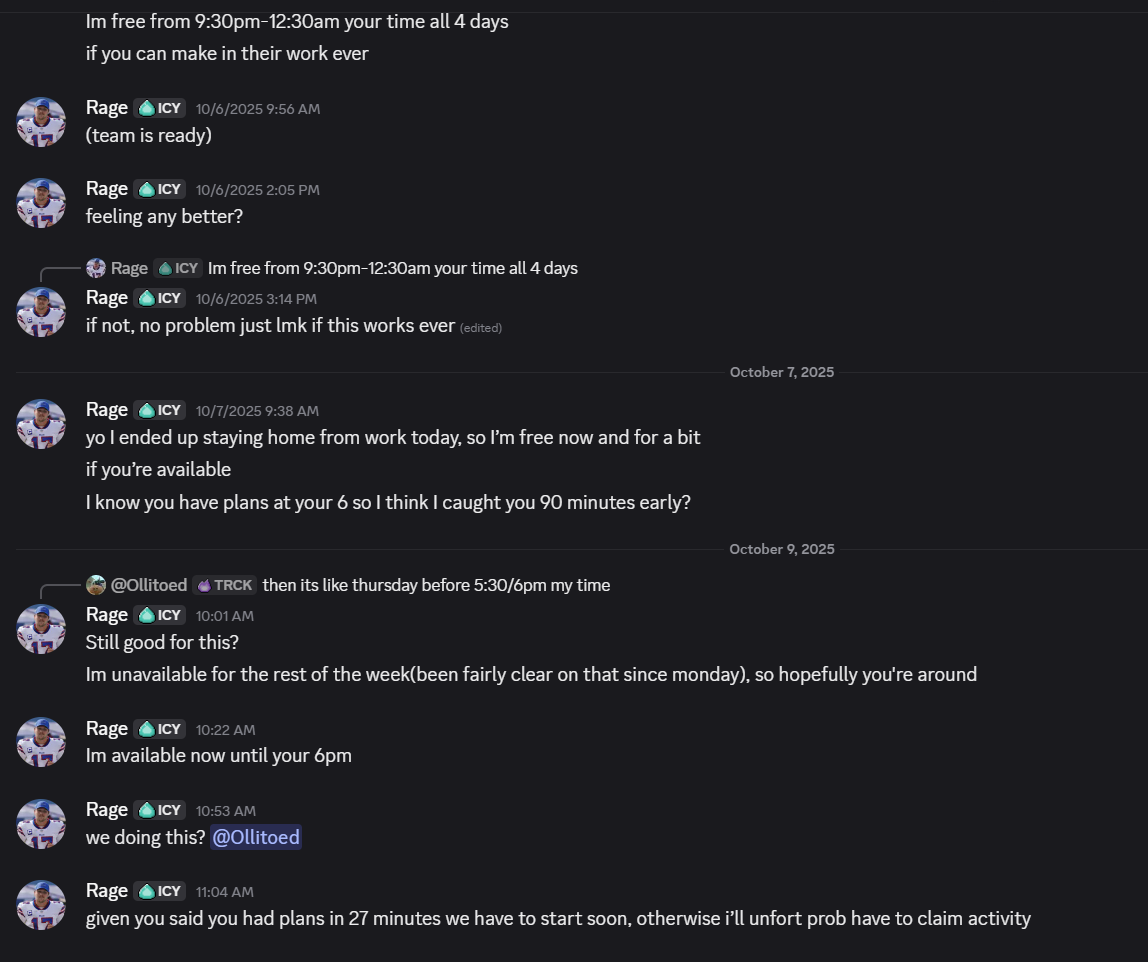Click the @Ollitoed mention after "we doing this?"

click(x=256, y=837)
